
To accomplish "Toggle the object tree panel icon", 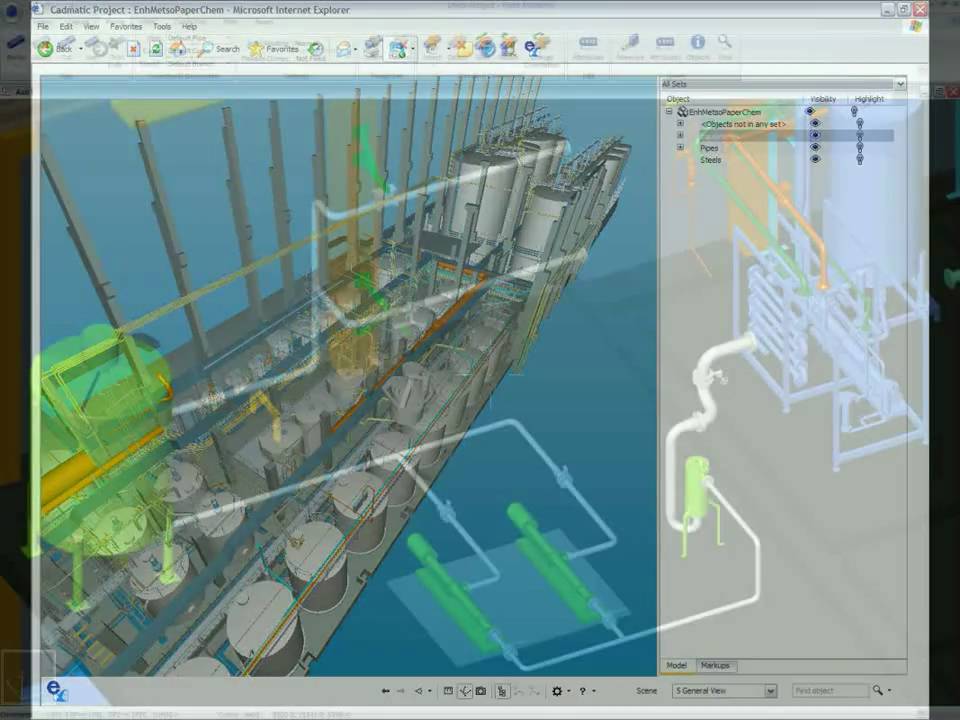I will pyautogui.click(x=502, y=691).
